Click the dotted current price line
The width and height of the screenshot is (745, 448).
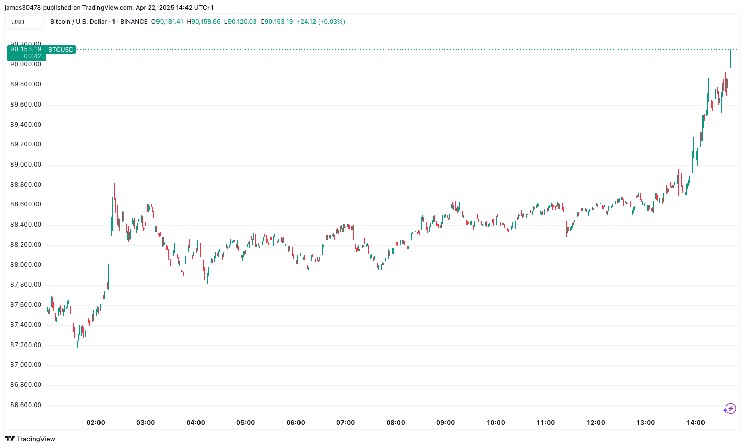click(400, 49)
